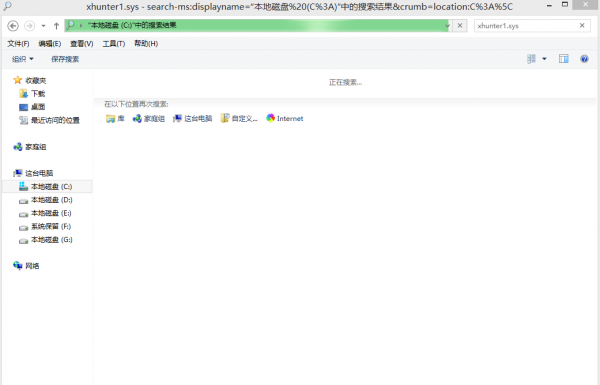
Task: Open the 编辑(E) menu
Action: pyautogui.click(x=50, y=44)
